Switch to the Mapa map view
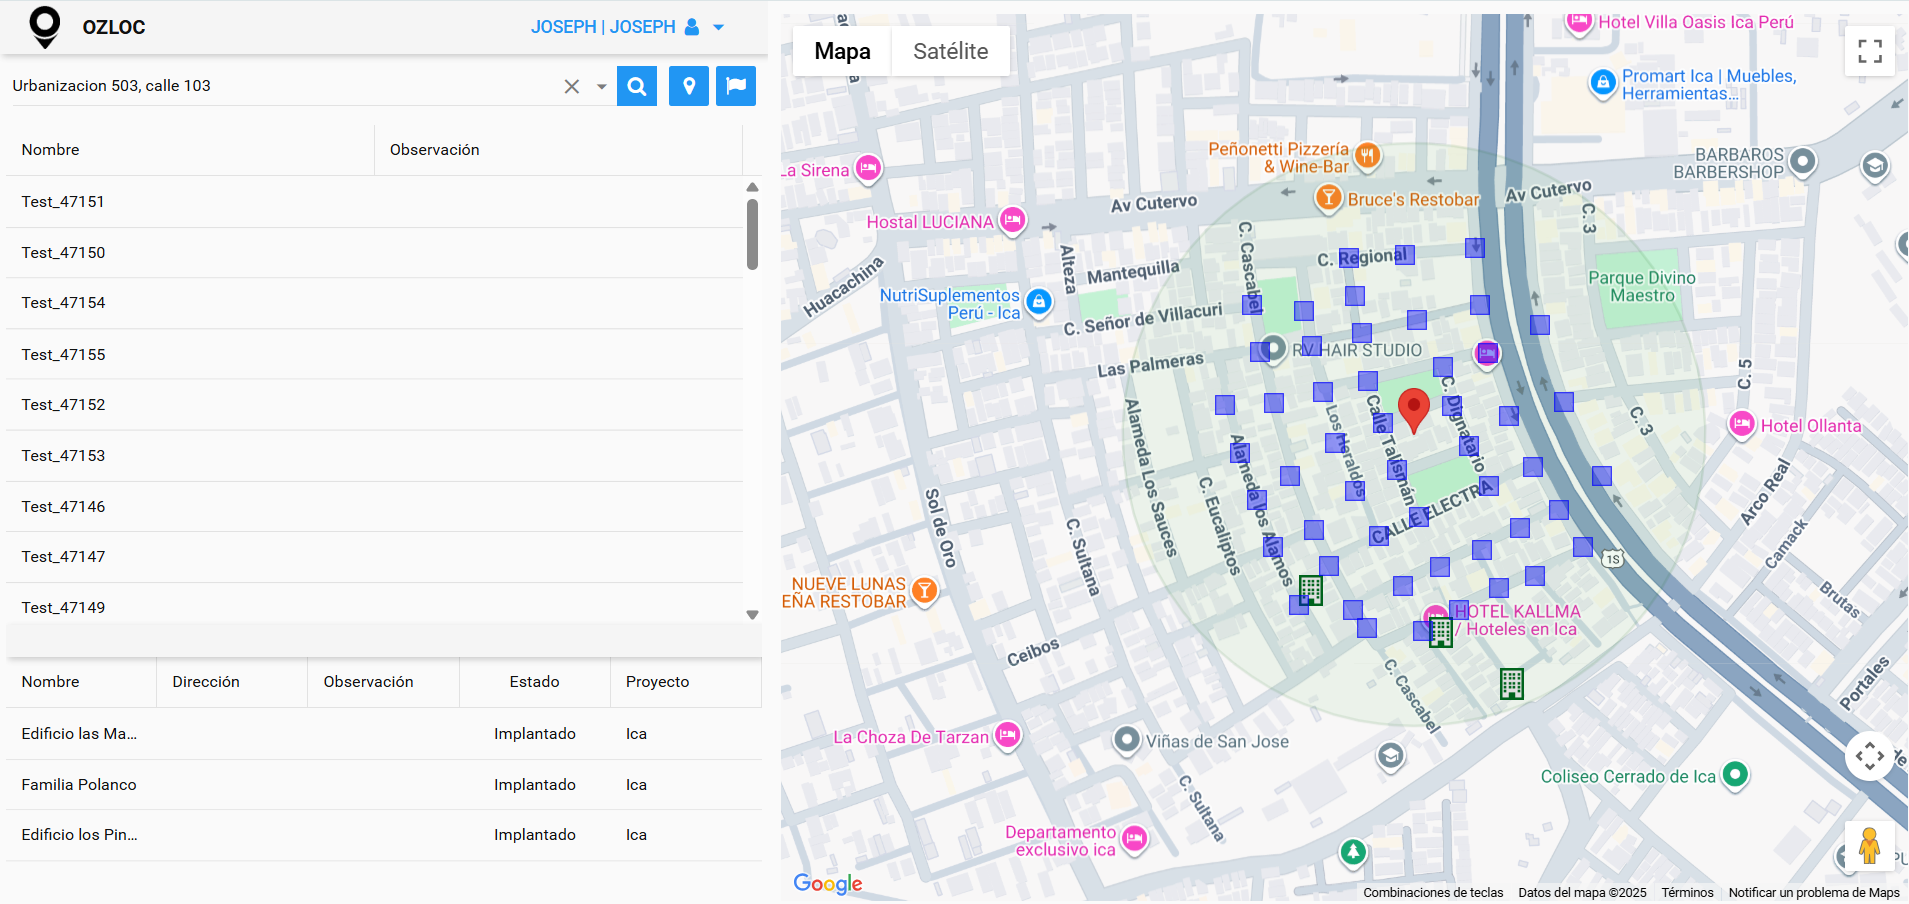 point(842,51)
